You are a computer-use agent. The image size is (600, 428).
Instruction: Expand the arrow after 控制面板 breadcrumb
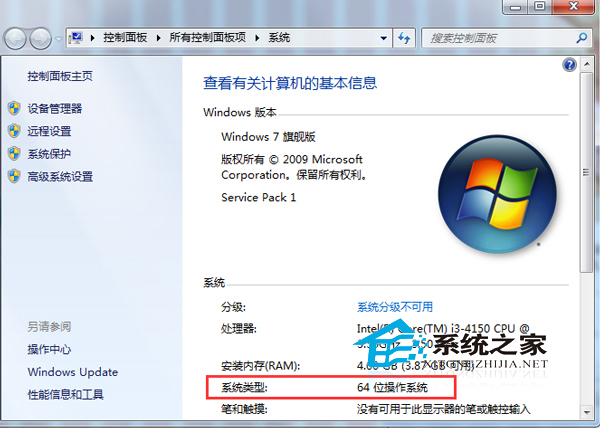pos(158,38)
